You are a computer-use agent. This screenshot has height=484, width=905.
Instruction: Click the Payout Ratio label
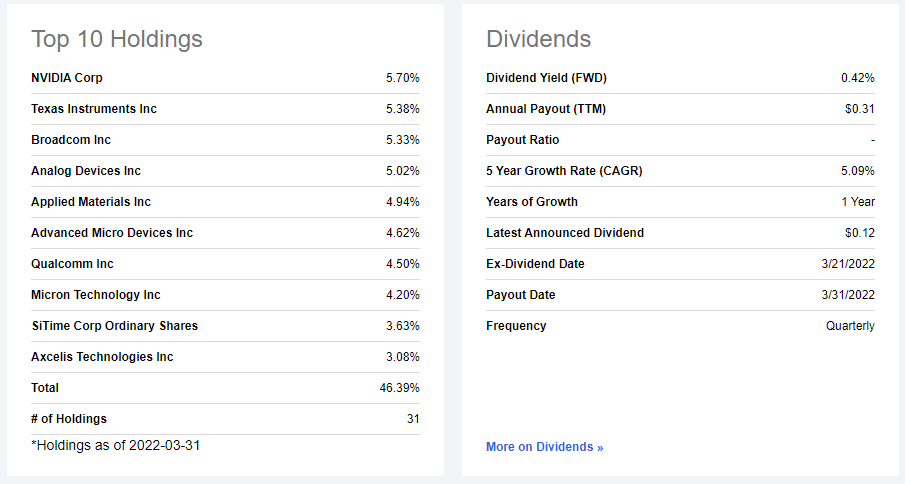click(523, 140)
